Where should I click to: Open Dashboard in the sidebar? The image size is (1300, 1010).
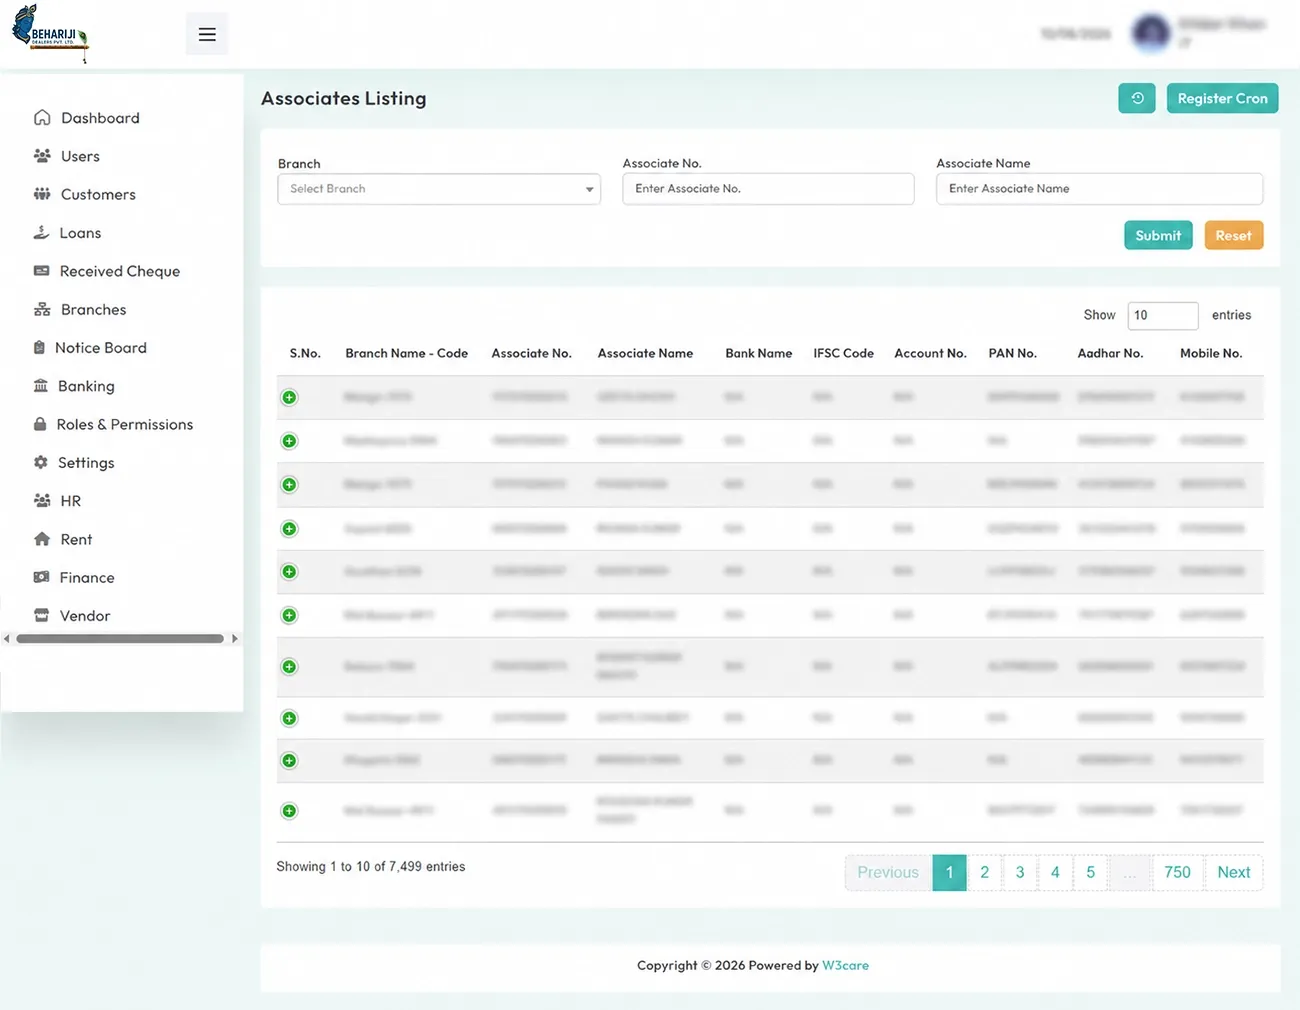[100, 118]
